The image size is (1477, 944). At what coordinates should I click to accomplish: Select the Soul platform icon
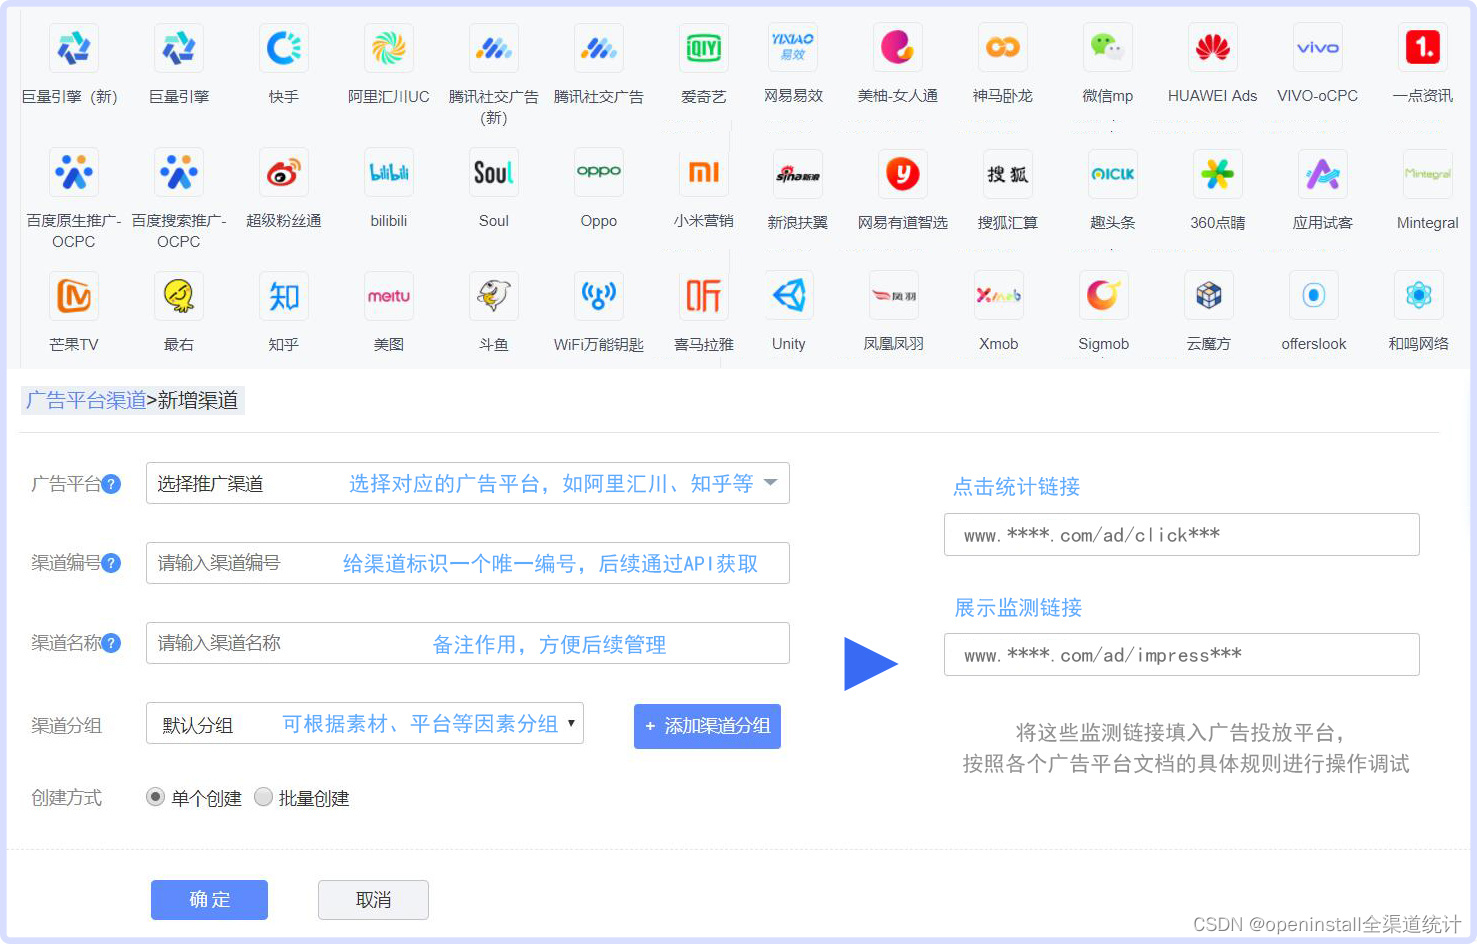pyautogui.click(x=494, y=172)
